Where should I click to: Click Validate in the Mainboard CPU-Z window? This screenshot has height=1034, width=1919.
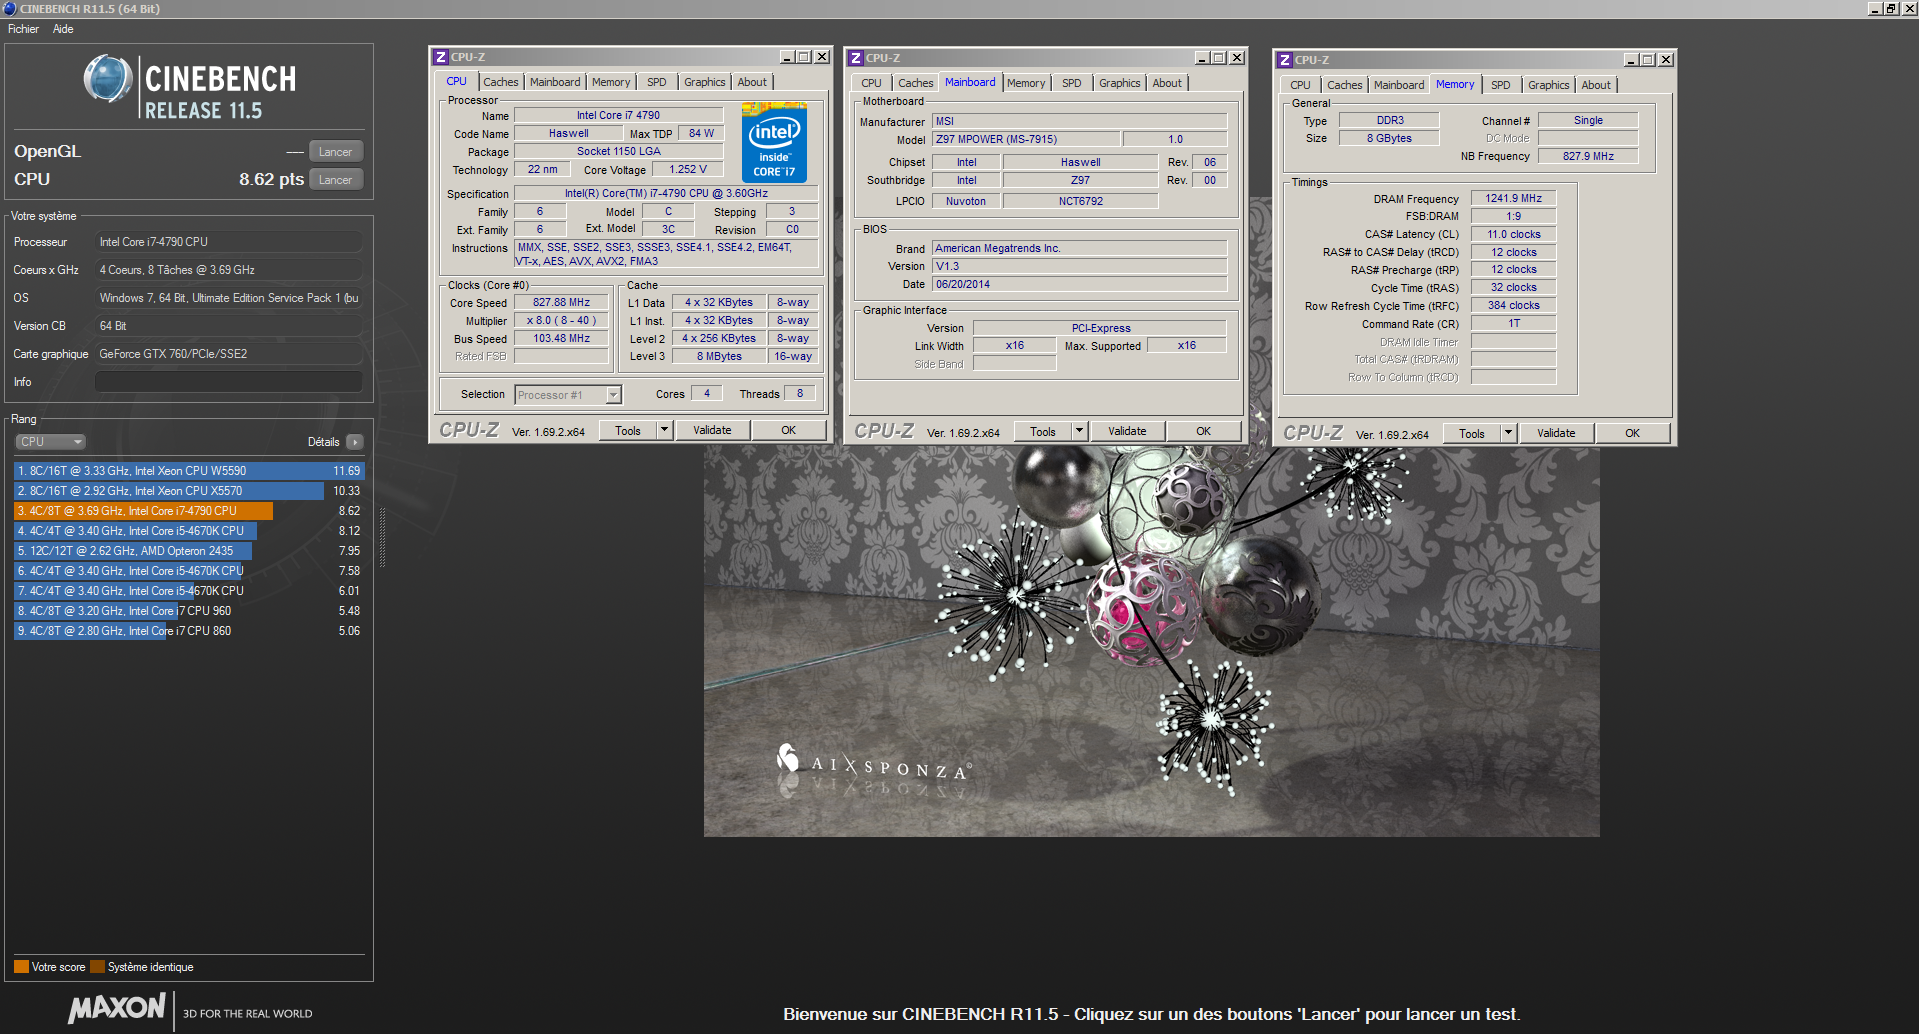[x=1127, y=431]
